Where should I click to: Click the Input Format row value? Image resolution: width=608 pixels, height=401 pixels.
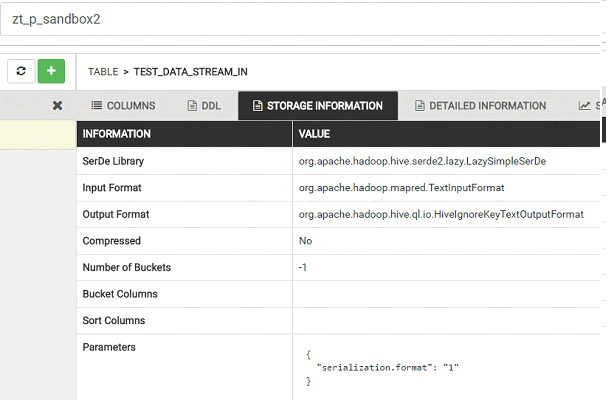[400, 188]
